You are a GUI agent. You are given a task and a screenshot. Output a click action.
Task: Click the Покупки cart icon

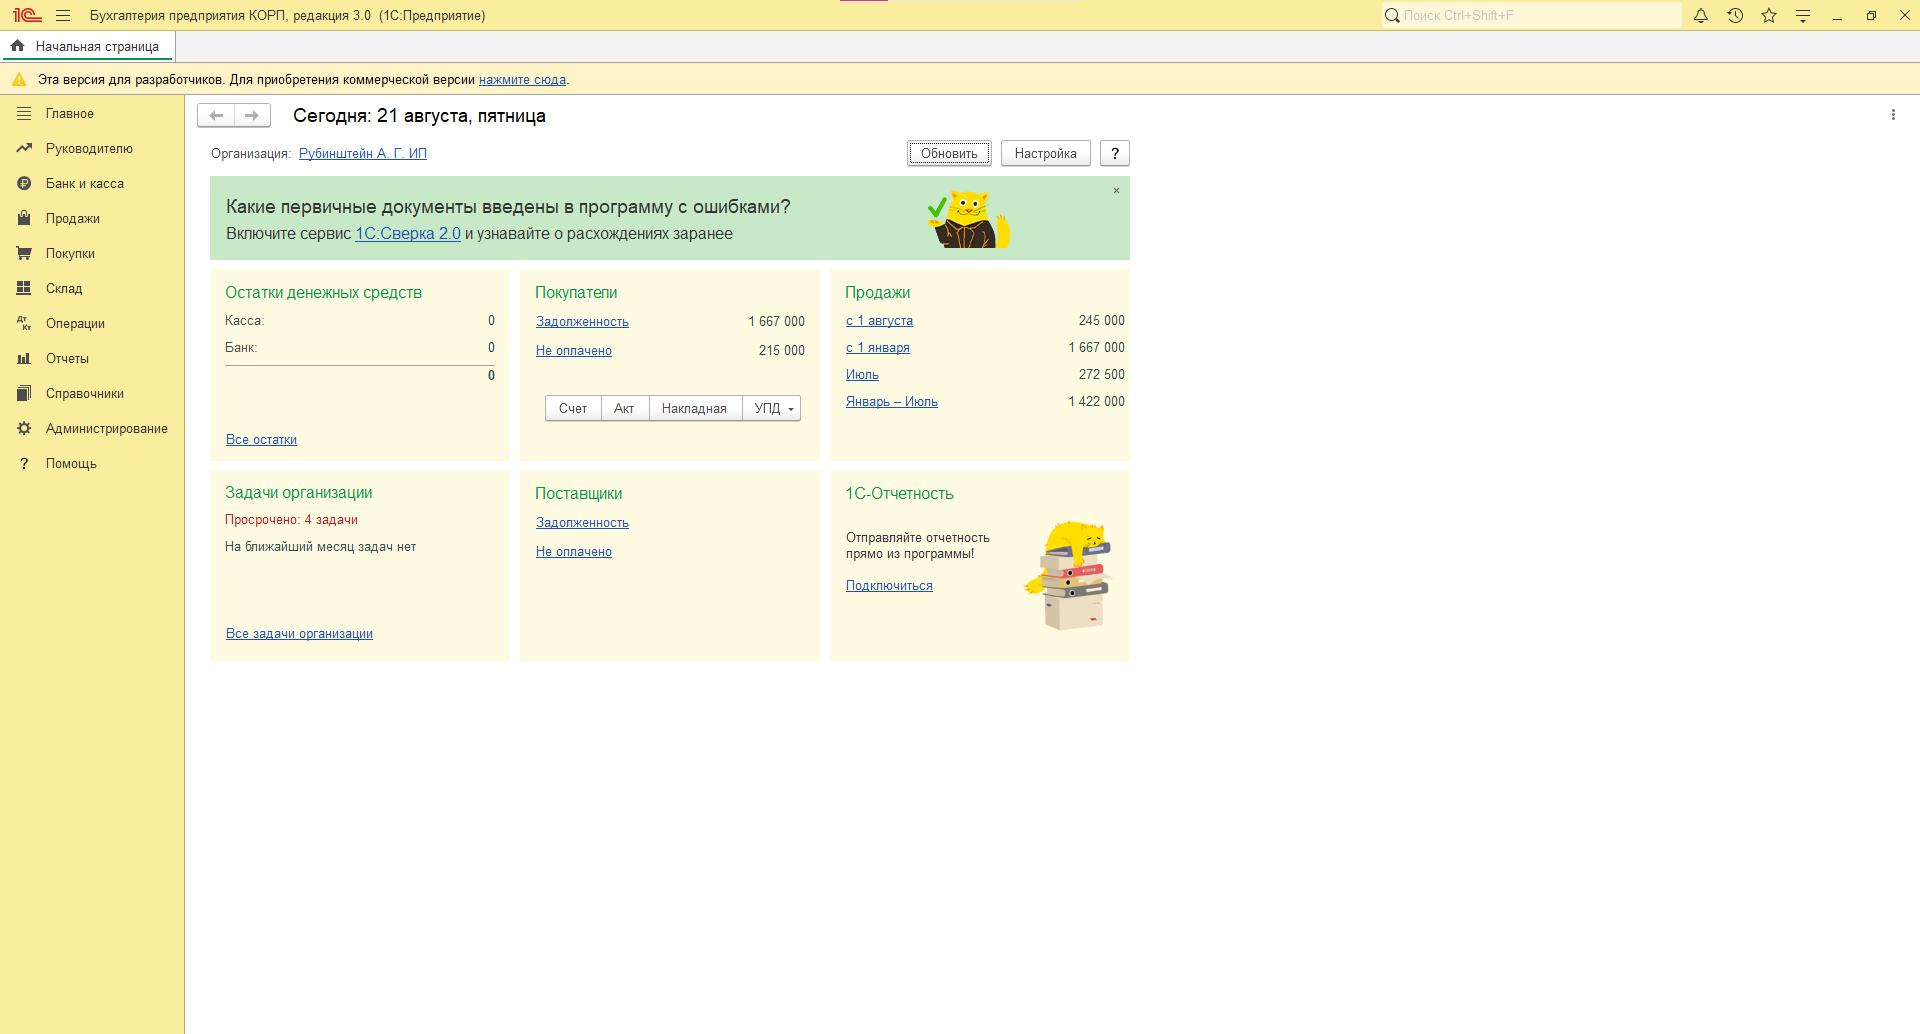pyautogui.click(x=24, y=254)
